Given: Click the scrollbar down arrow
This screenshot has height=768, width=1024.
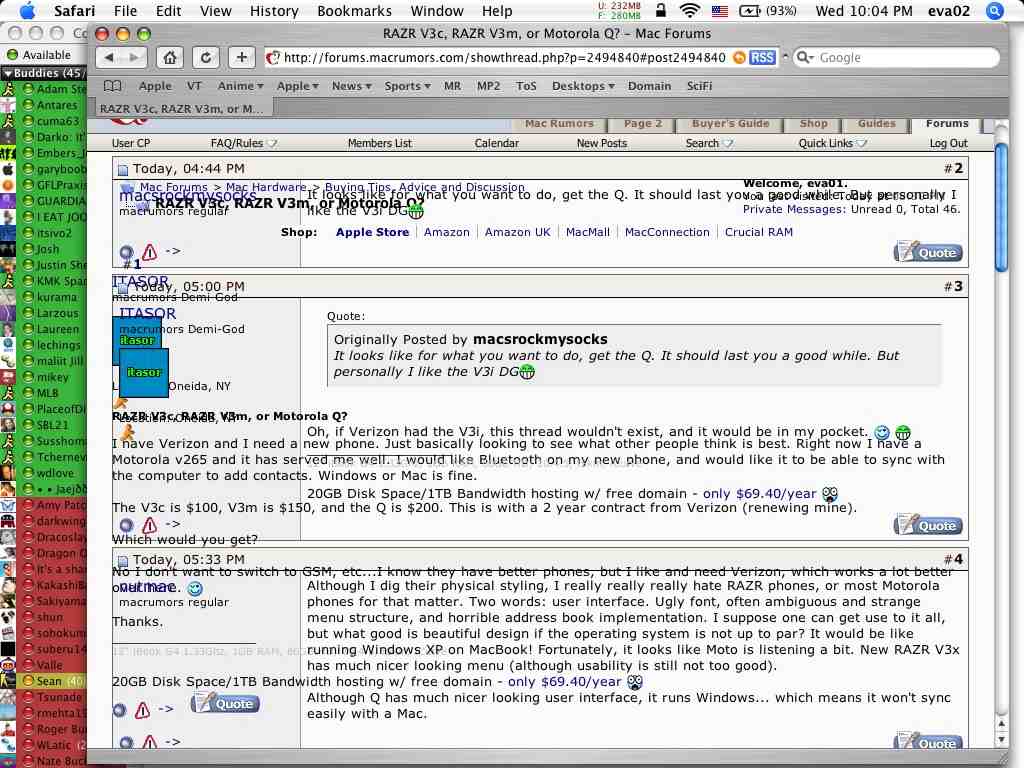Looking at the screenshot, I should click(1001, 739).
